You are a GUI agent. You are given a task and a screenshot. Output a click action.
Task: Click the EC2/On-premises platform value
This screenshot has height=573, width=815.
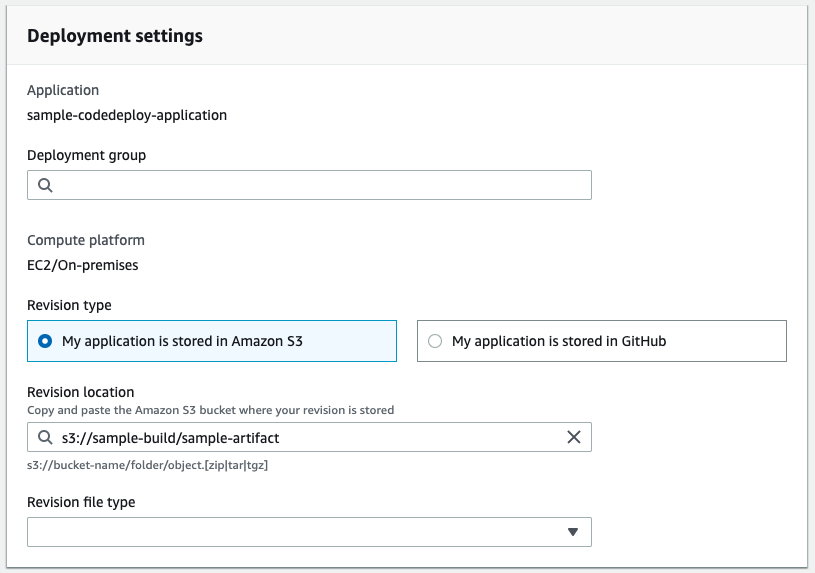[83, 266]
